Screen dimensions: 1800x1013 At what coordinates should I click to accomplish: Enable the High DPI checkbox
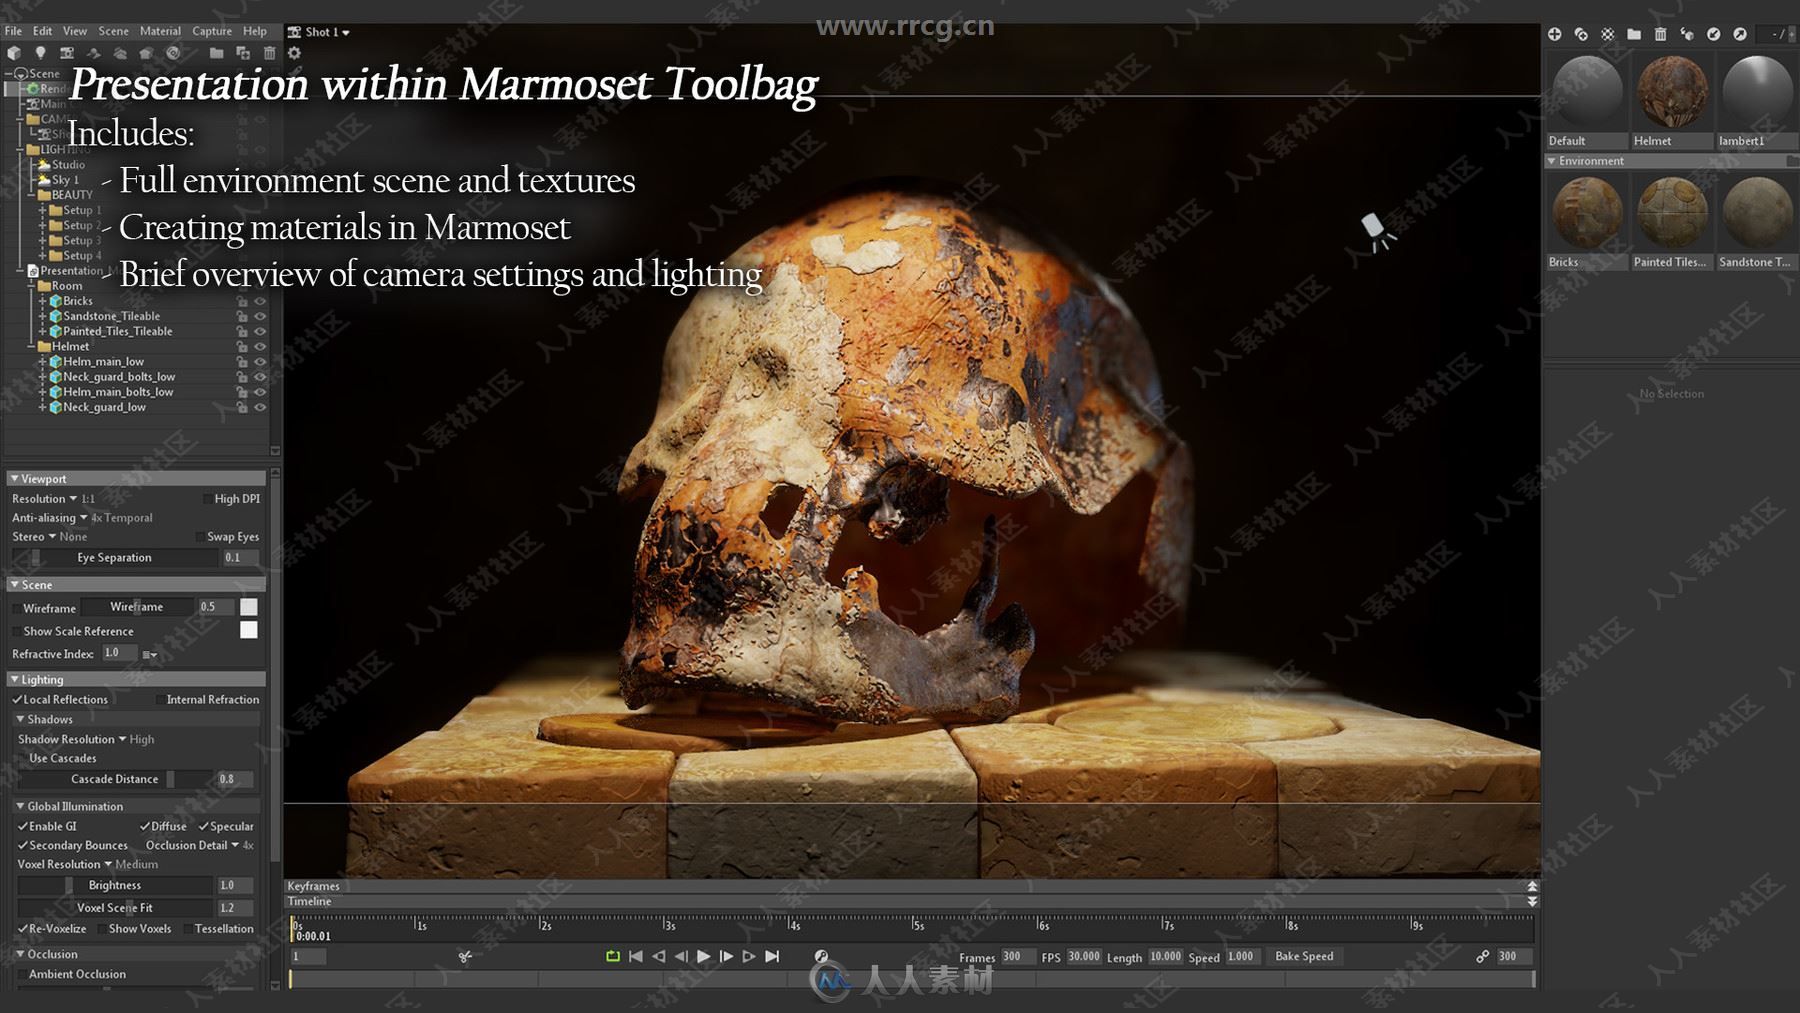pos(207,499)
